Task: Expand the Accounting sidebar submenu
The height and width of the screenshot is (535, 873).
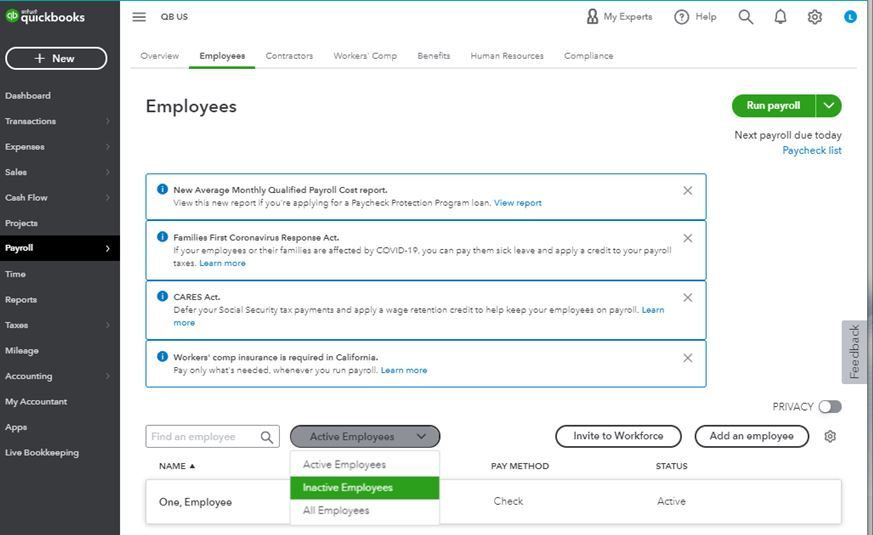Action: click(108, 376)
